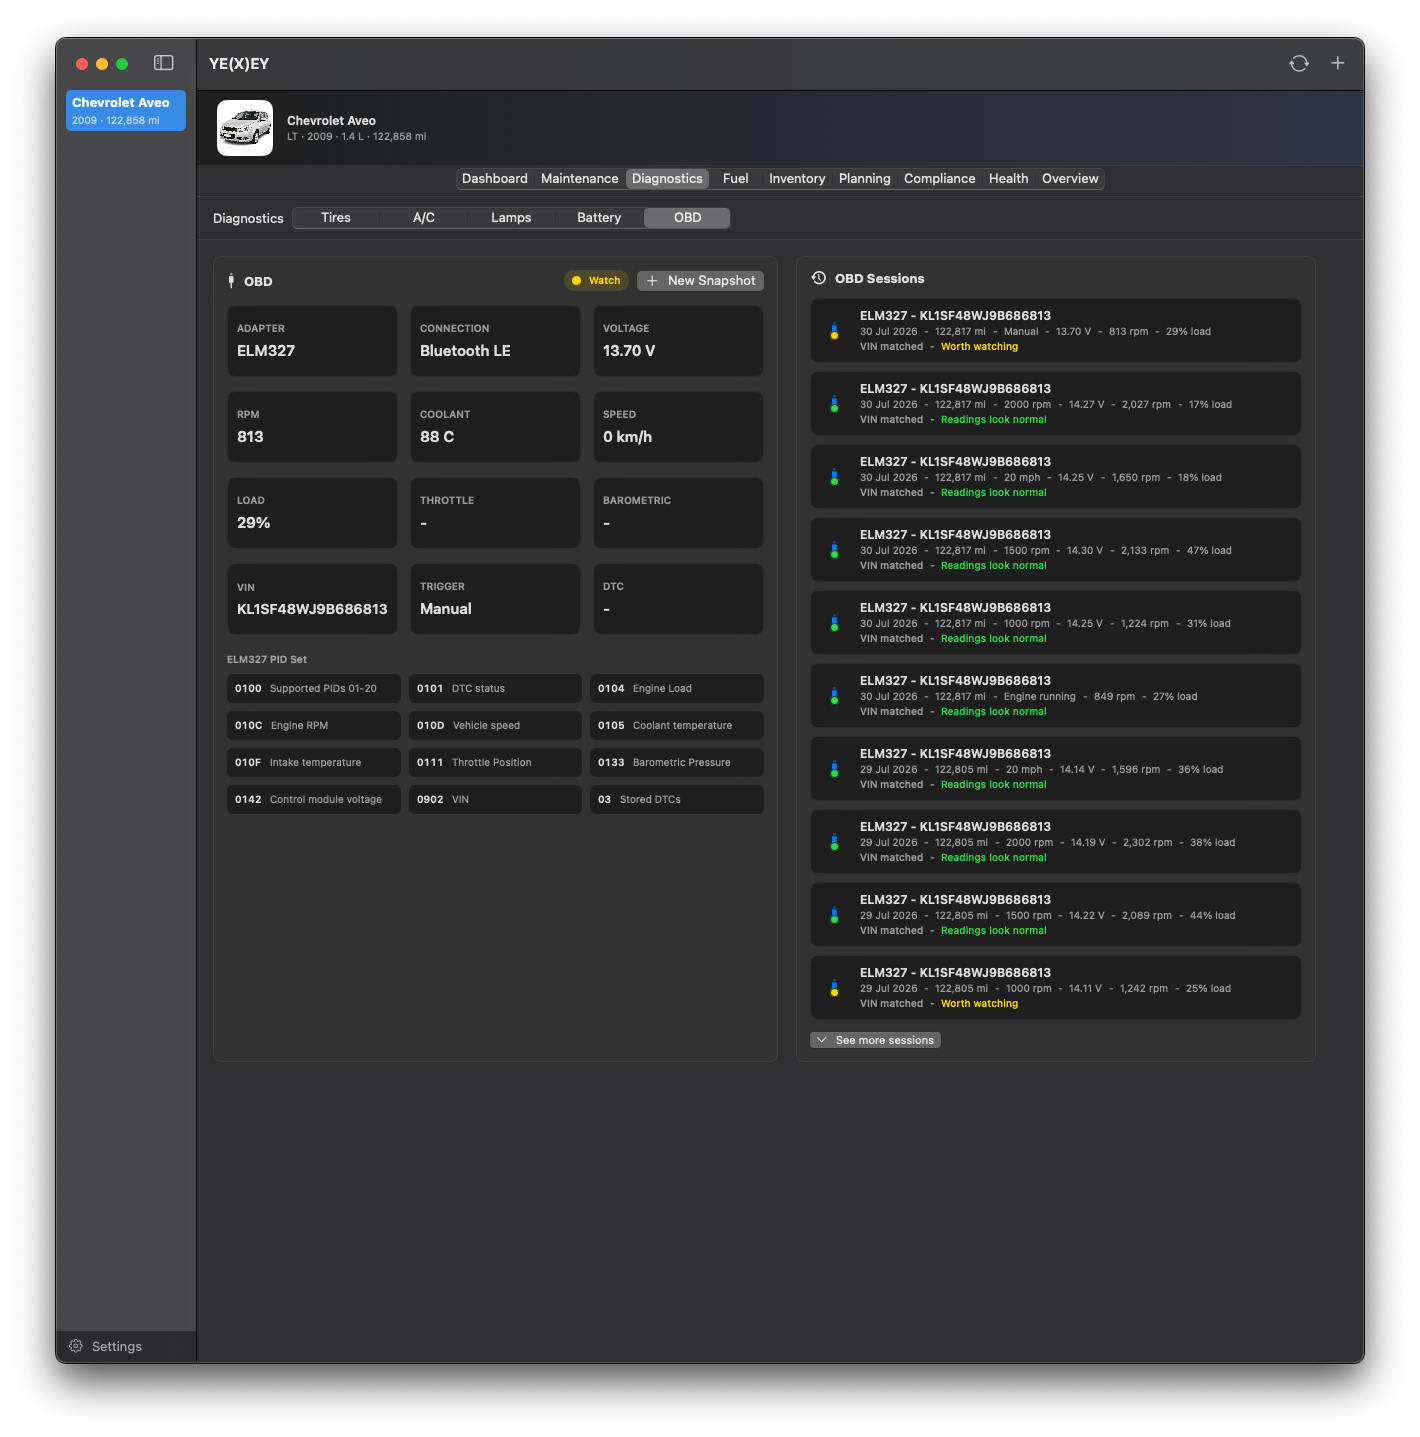Expand See more sessions
This screenshot has height=1437, width=1420.
(x=875, y=1040)
